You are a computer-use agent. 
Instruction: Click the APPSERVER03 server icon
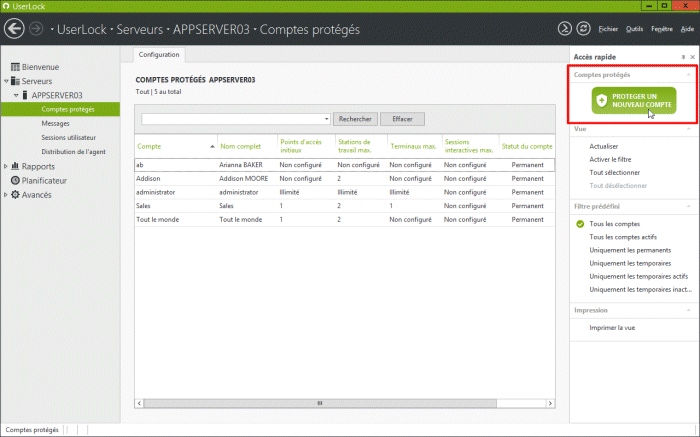click(x=25, y=95)
